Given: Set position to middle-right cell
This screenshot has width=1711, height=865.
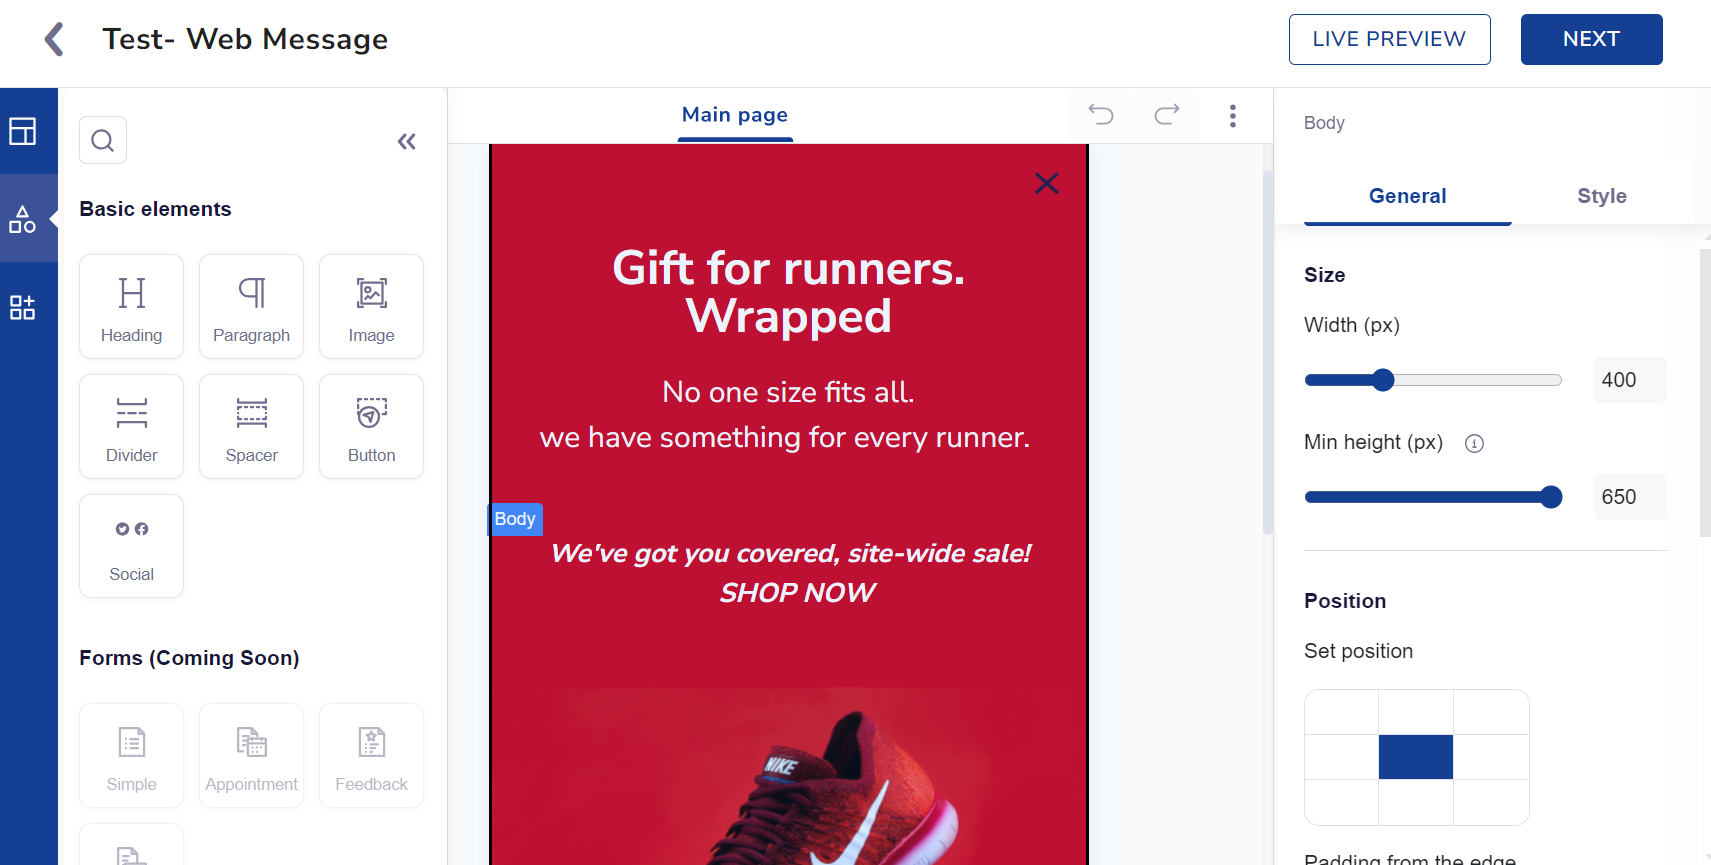Looking at the screenshot, I should [x=1491, y=757].
